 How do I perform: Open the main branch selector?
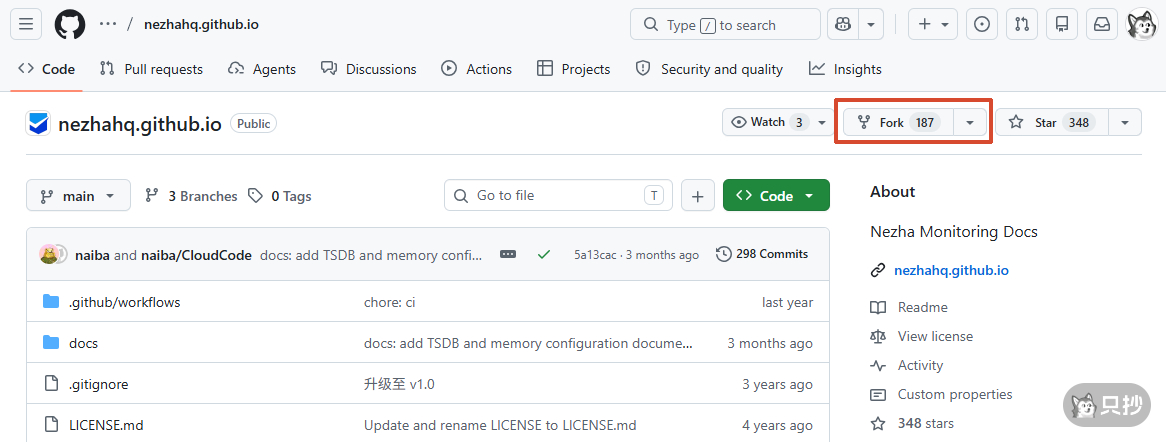pyautogui.click(x=78, y=196)
